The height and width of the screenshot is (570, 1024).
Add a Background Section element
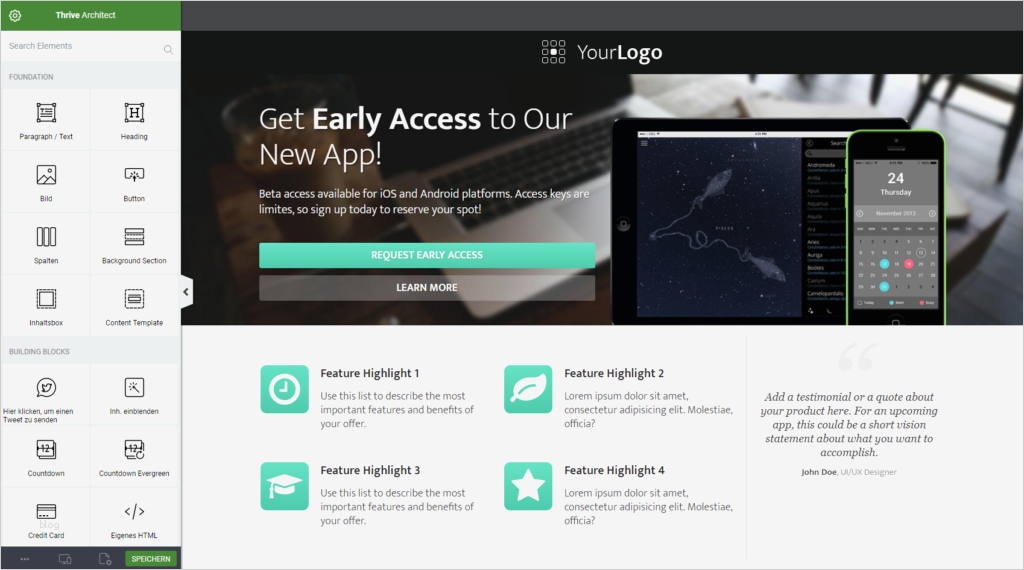(x=135, y=244)
